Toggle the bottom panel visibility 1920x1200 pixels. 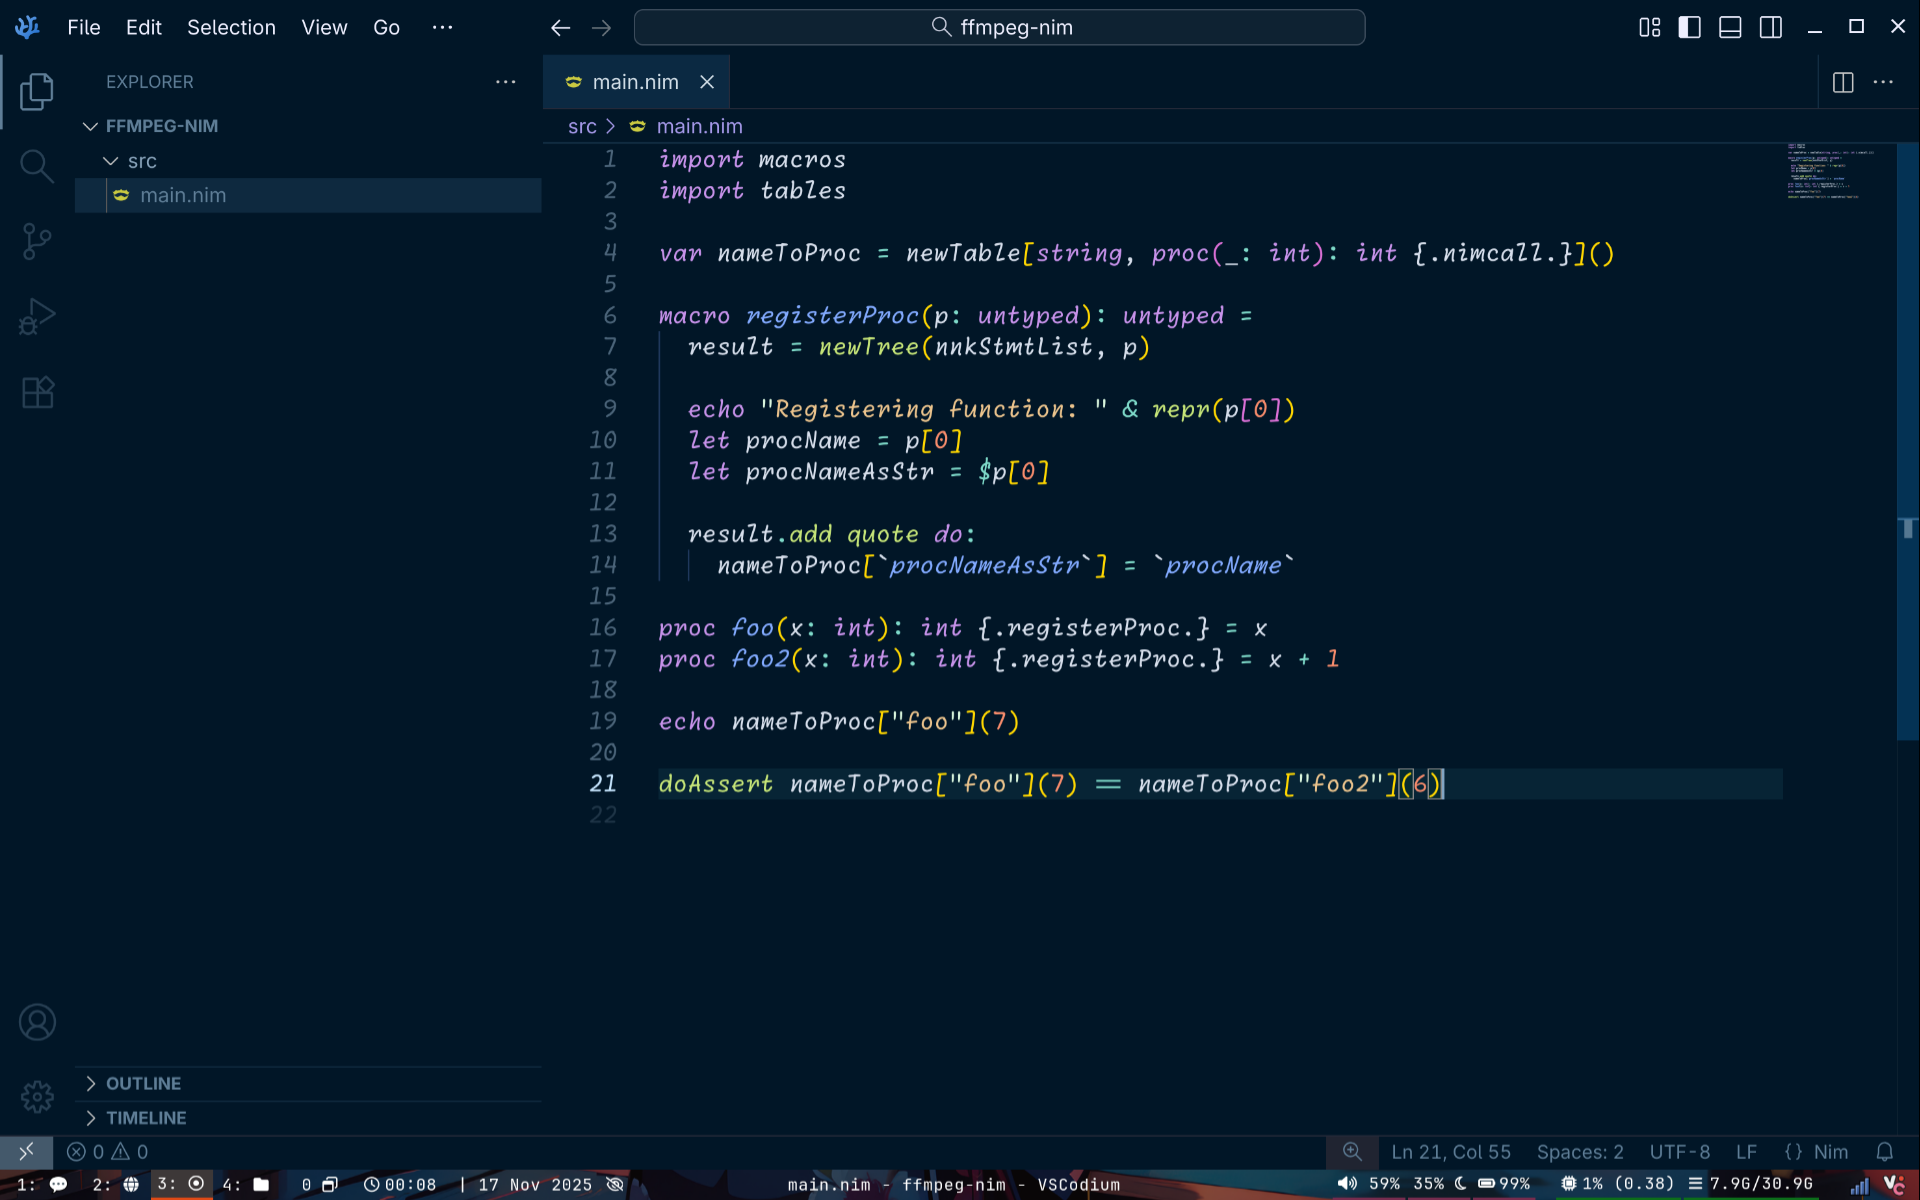(x=1730, y=27)
